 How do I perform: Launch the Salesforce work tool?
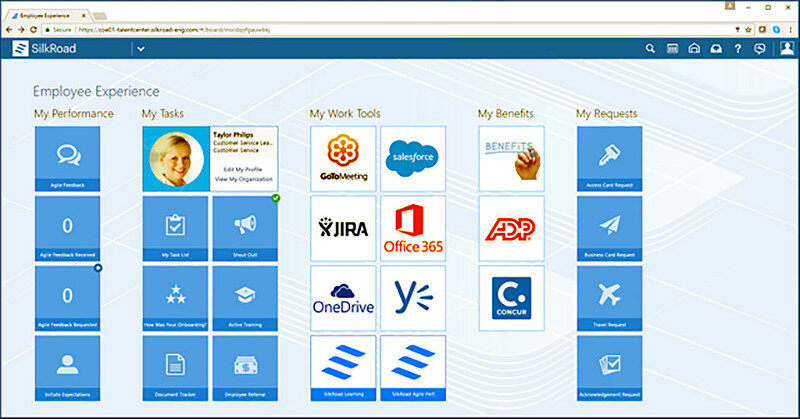413,158
